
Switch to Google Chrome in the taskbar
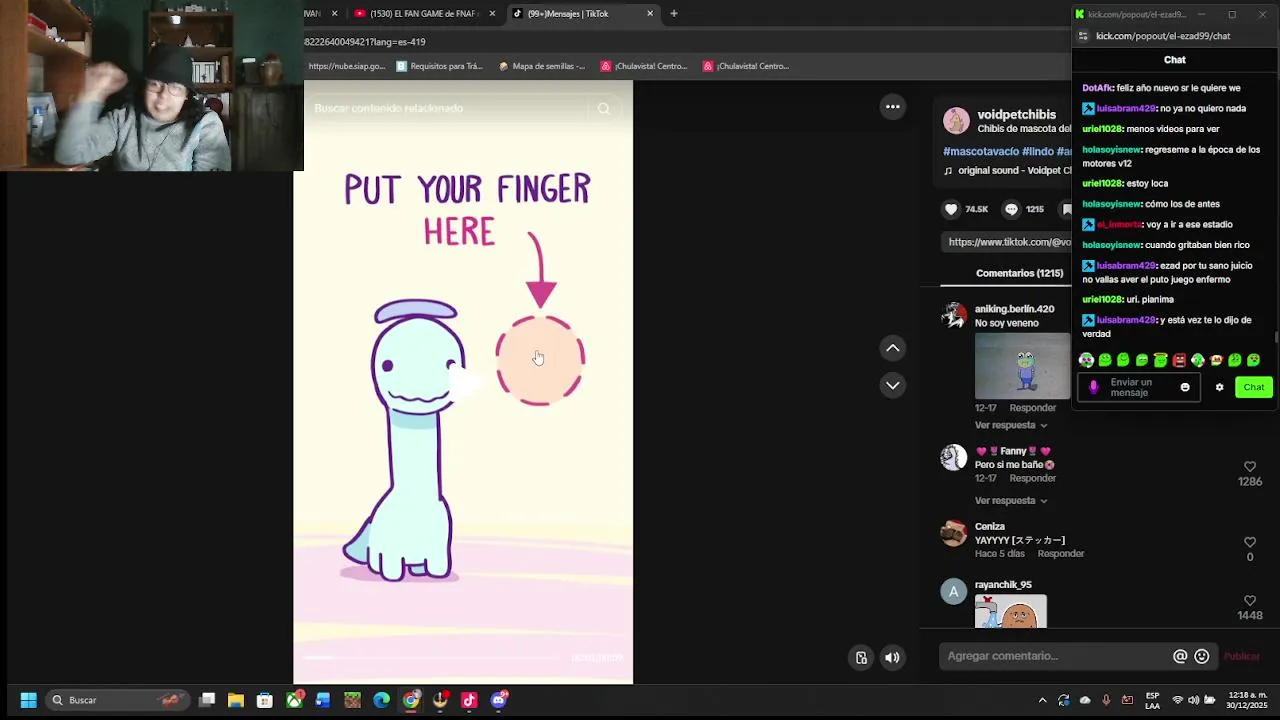click(x=411, y=700)
